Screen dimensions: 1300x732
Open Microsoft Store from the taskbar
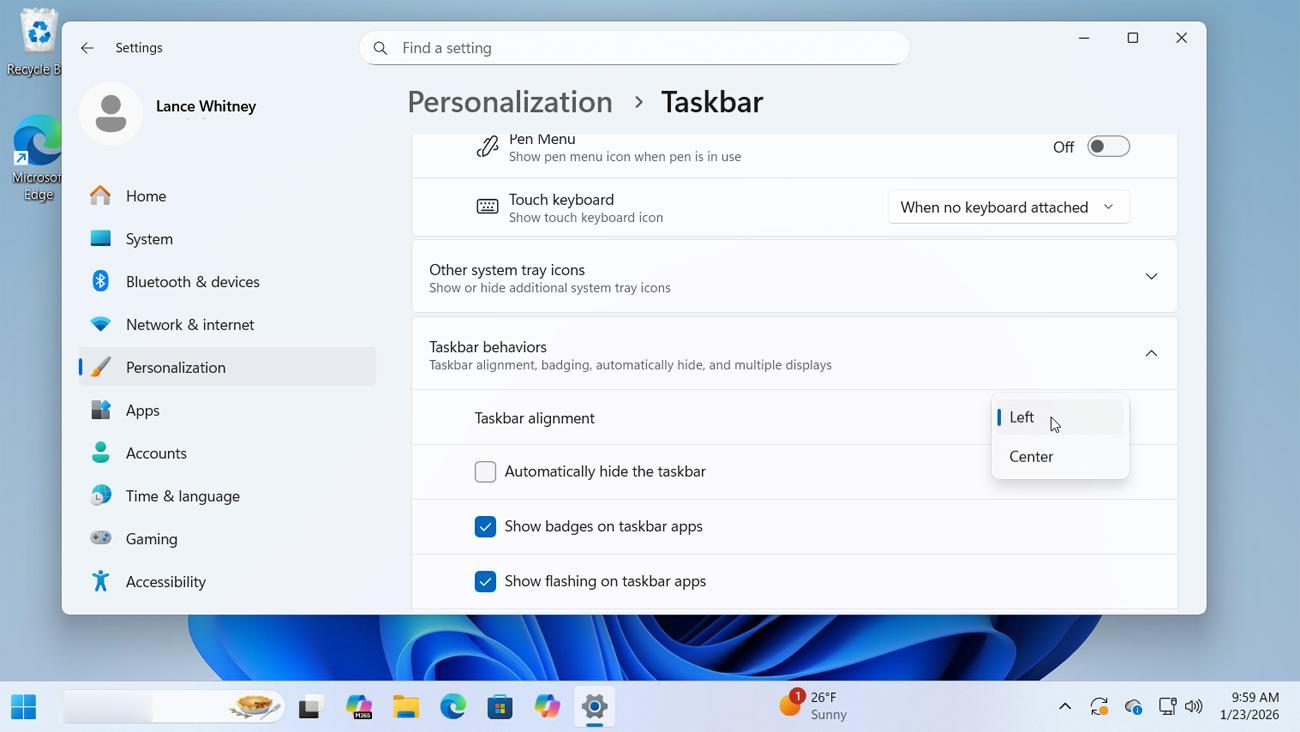tap(500, 707)
